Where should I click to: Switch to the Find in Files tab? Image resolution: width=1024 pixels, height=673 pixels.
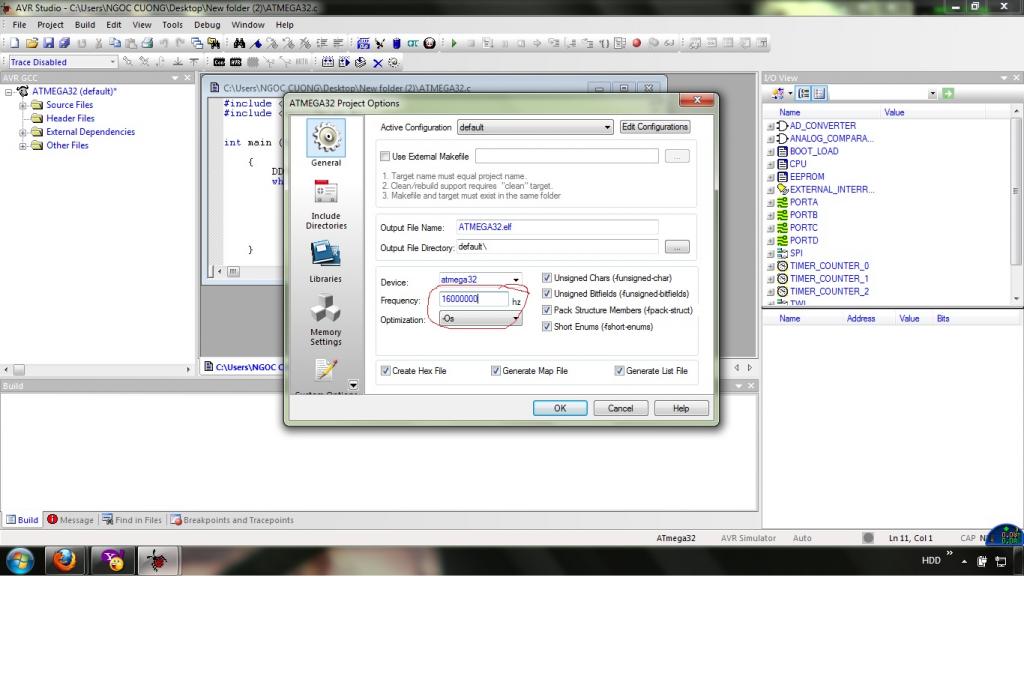click(x=132, y=520)
